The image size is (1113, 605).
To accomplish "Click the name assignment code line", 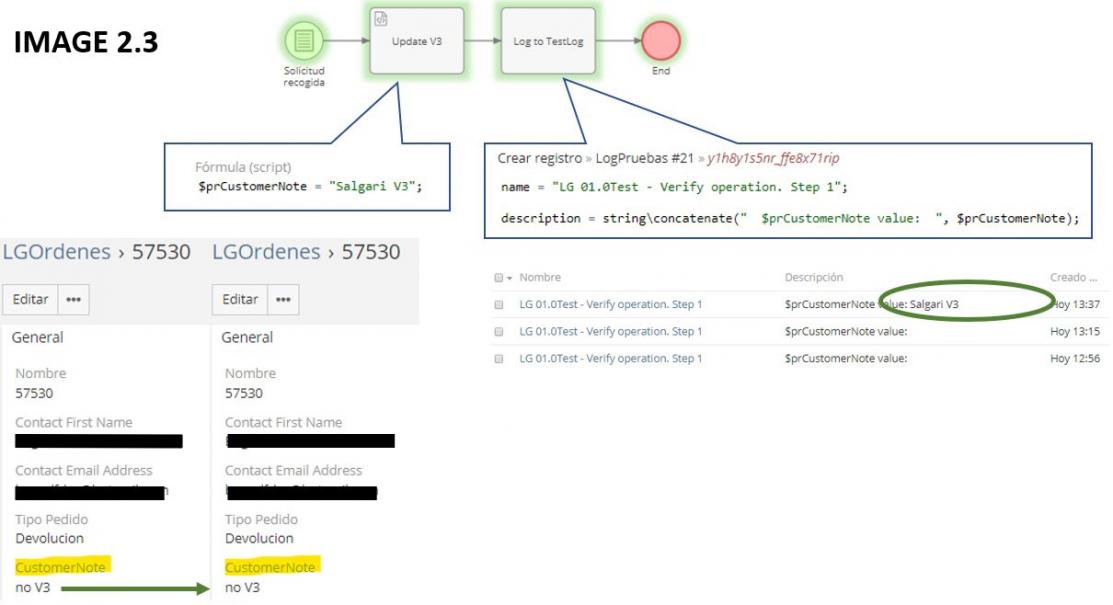I will [674, 187].
